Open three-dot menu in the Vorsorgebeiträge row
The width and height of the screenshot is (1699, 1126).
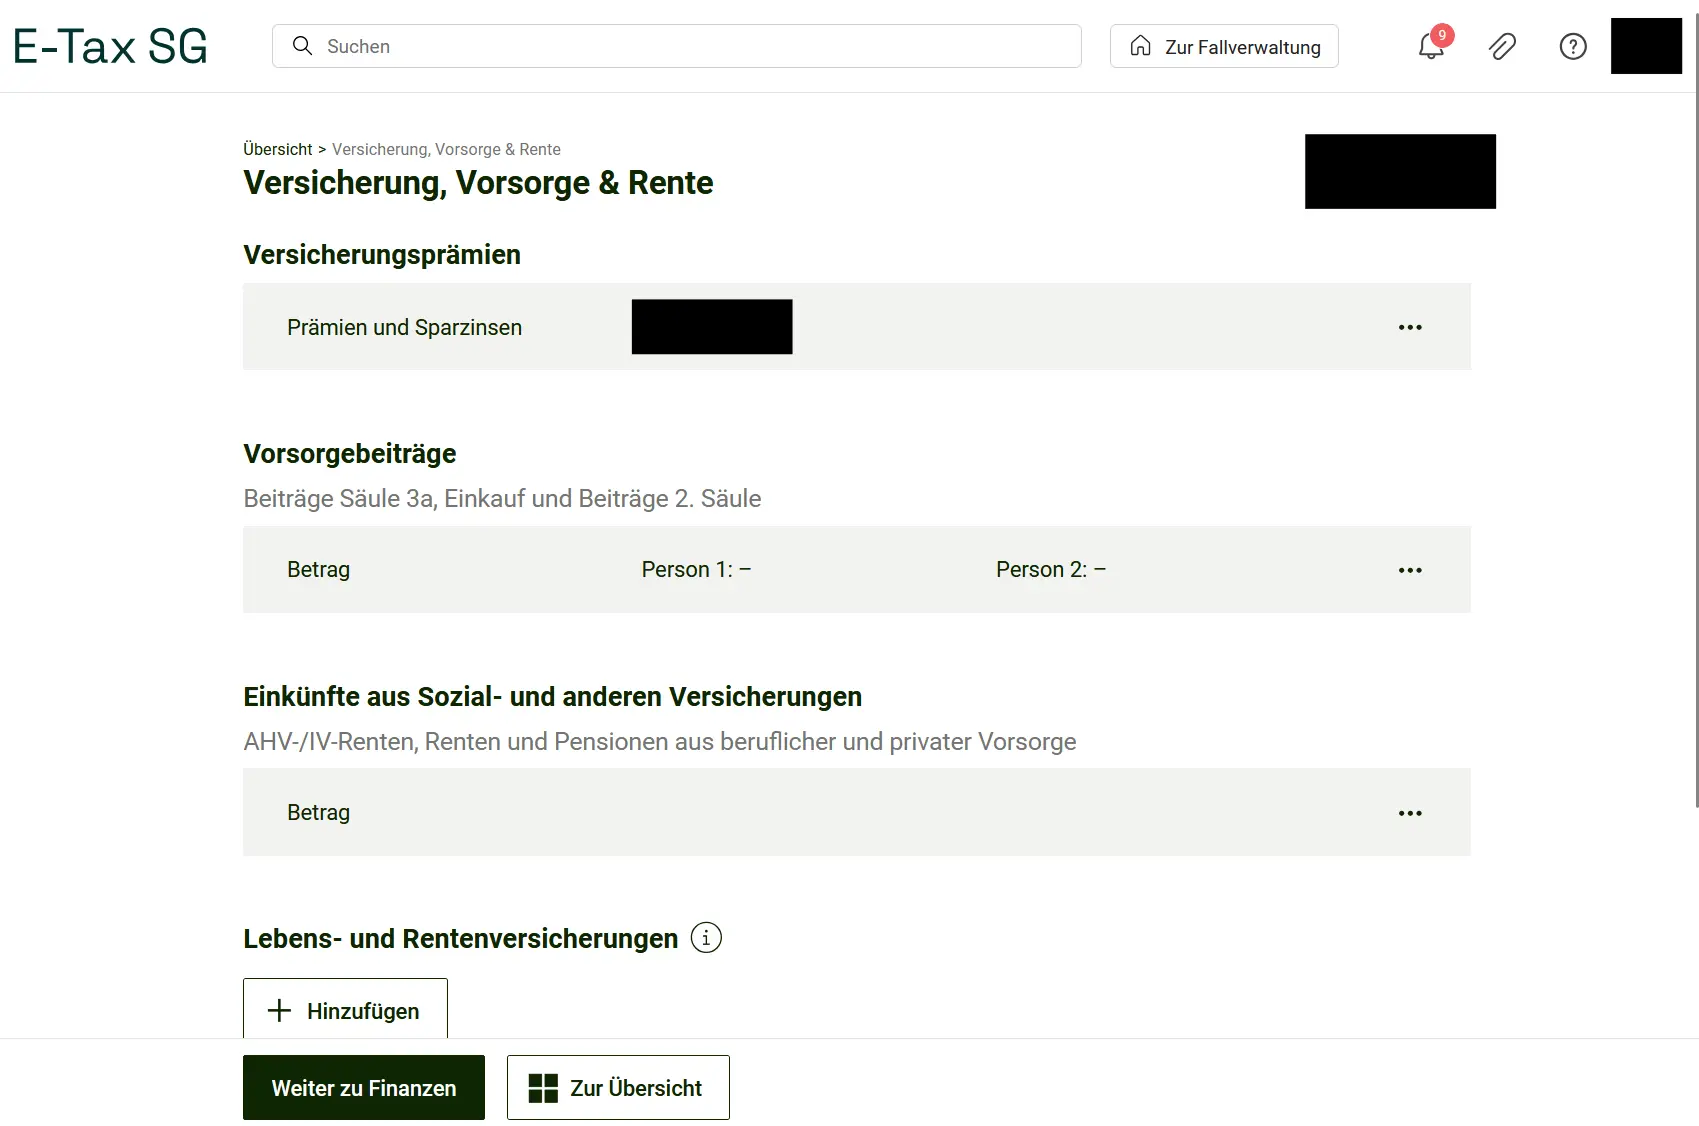(x=1410, y=570)
